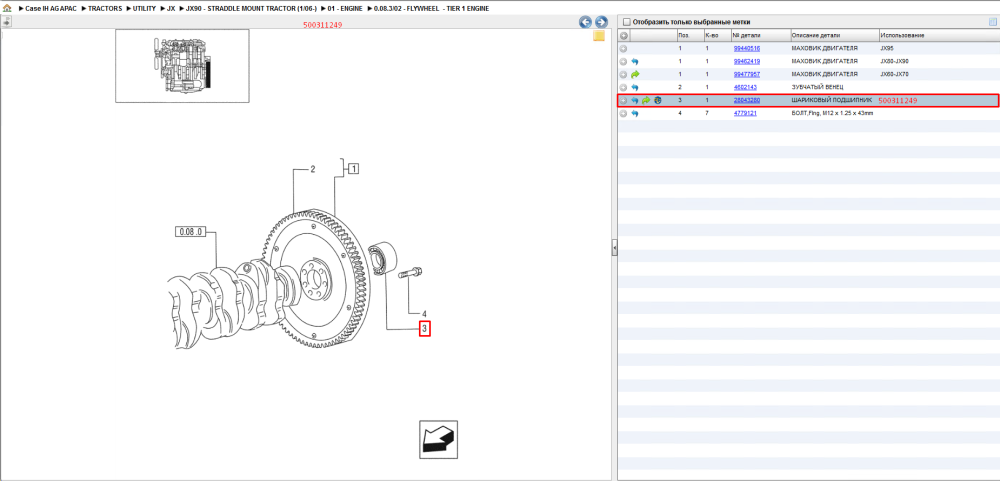
Task: Select callout 2 in the flywheel diagram
Action: click(x=313, y=170)
